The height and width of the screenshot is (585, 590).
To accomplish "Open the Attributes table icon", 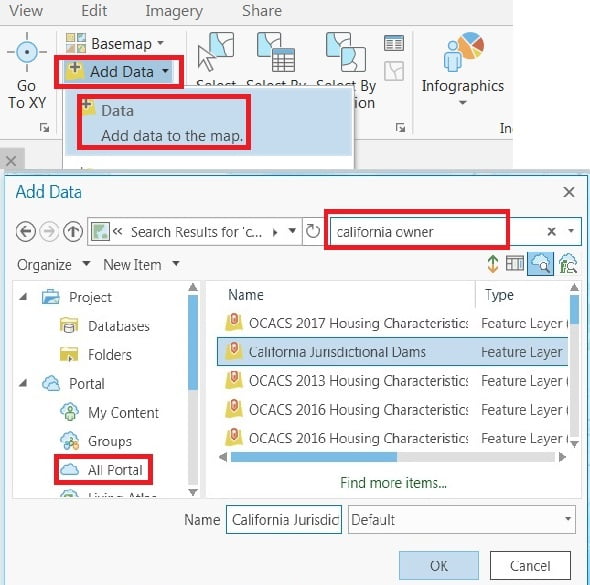I will 394,43.
